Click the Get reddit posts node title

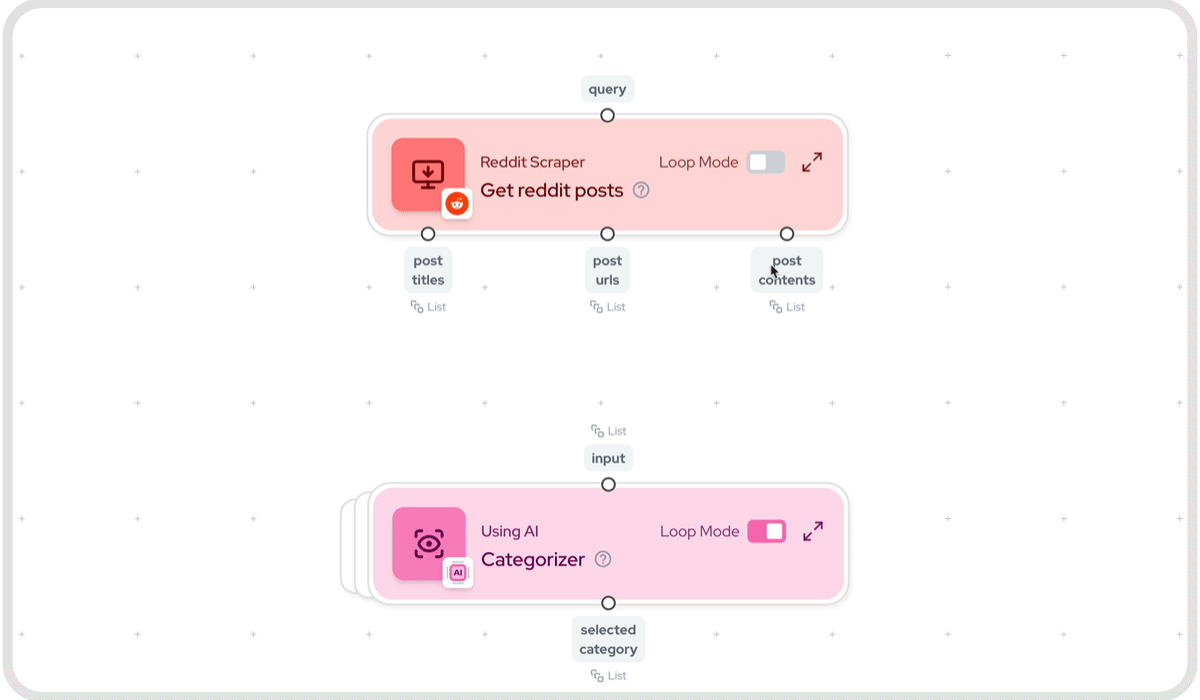pyautogui.click(x=553, y=190)
